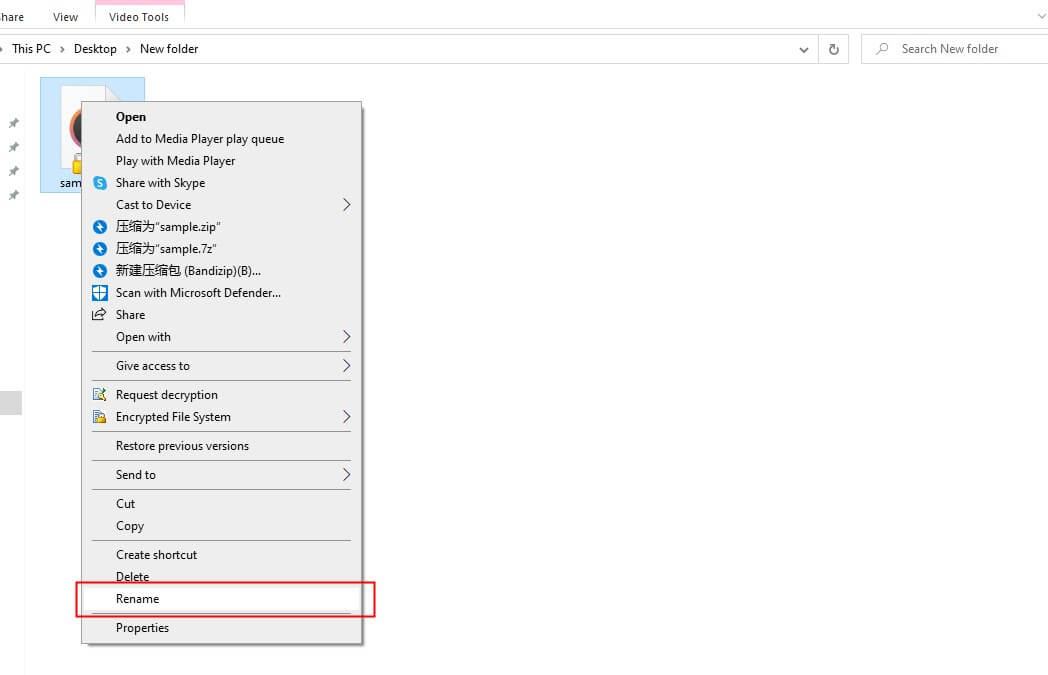Share the video with Skype
The width and height of the screenshot is (1048, 675).
point(160,183)
